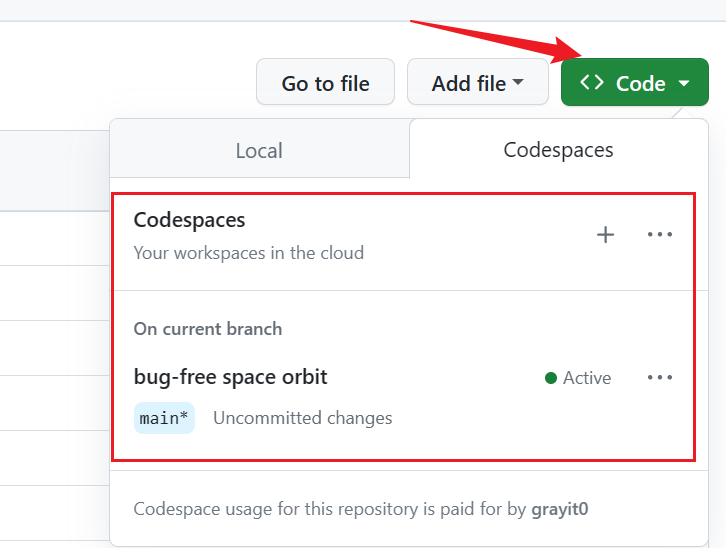Select the Codespaces tab
The width and height of the screenshot is (726, 548).
558,150
